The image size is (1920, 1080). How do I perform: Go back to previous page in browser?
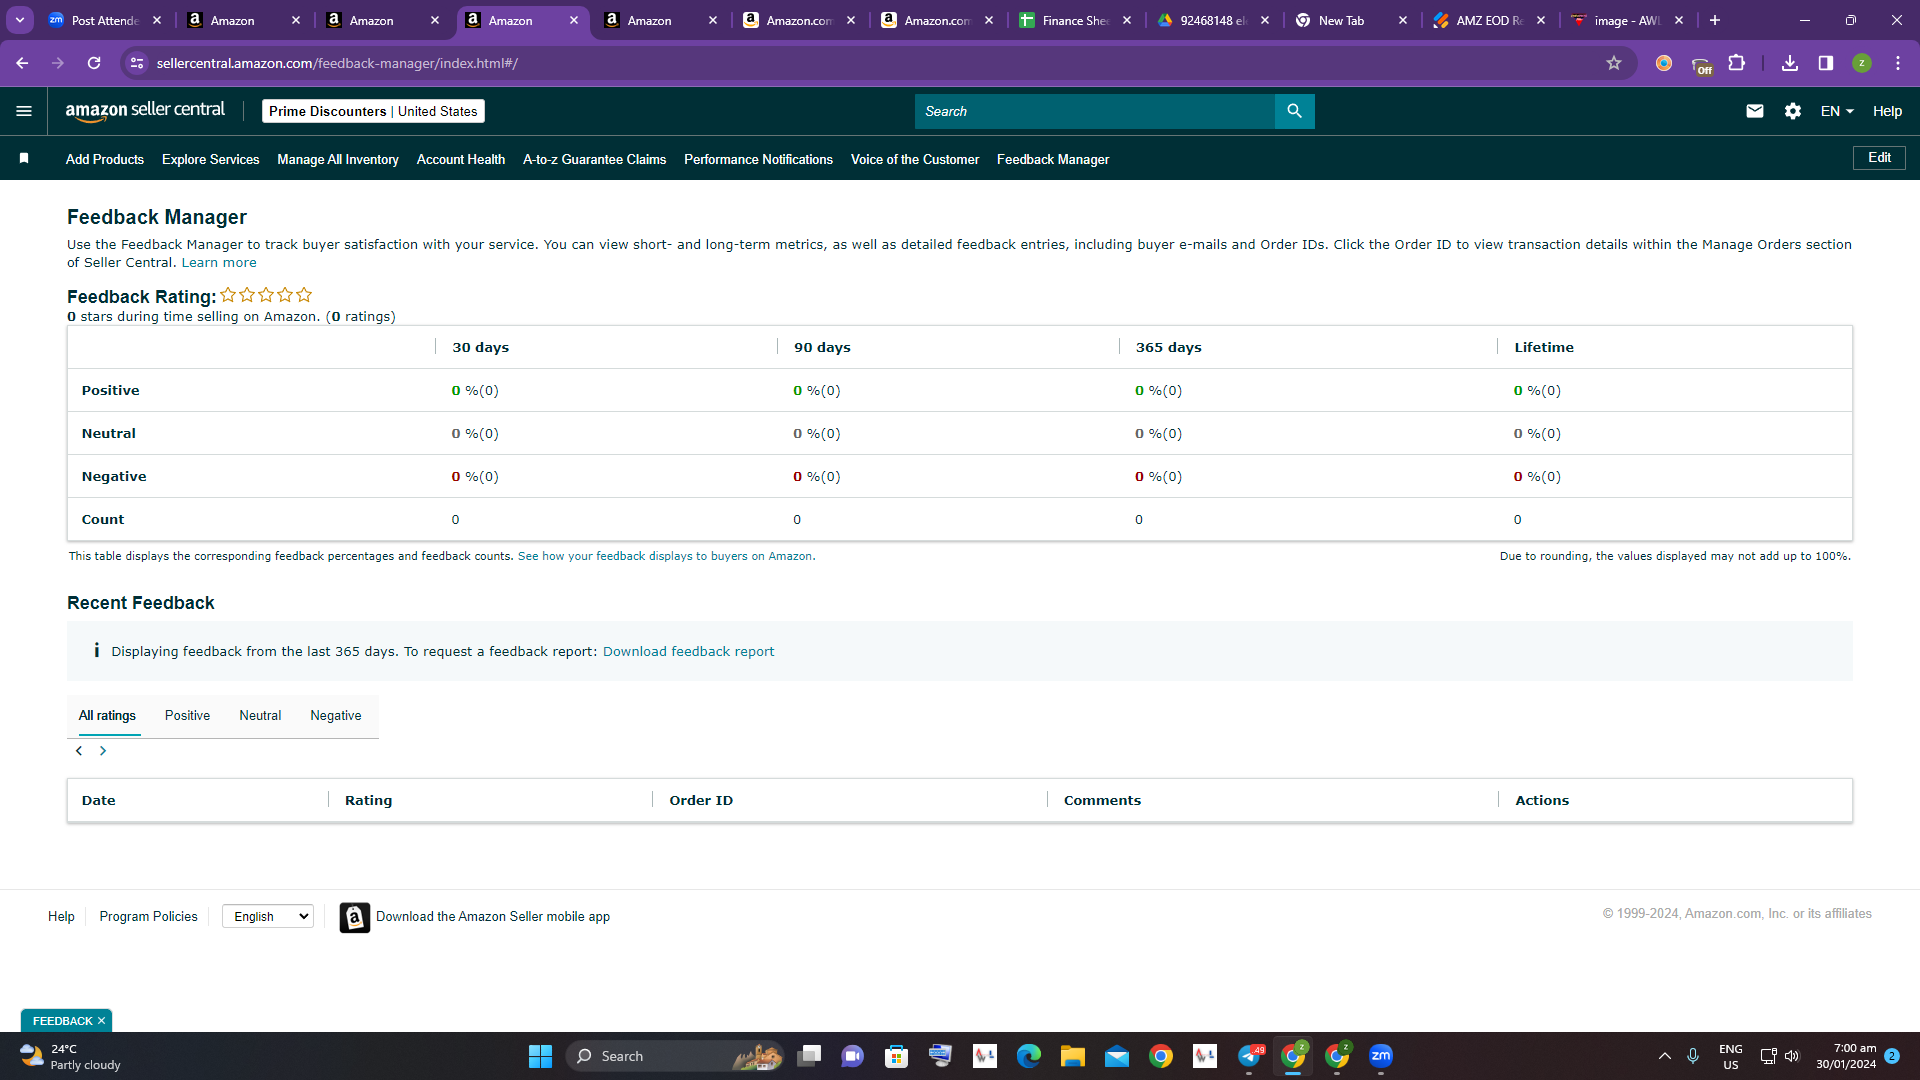[x=22, y=63]
